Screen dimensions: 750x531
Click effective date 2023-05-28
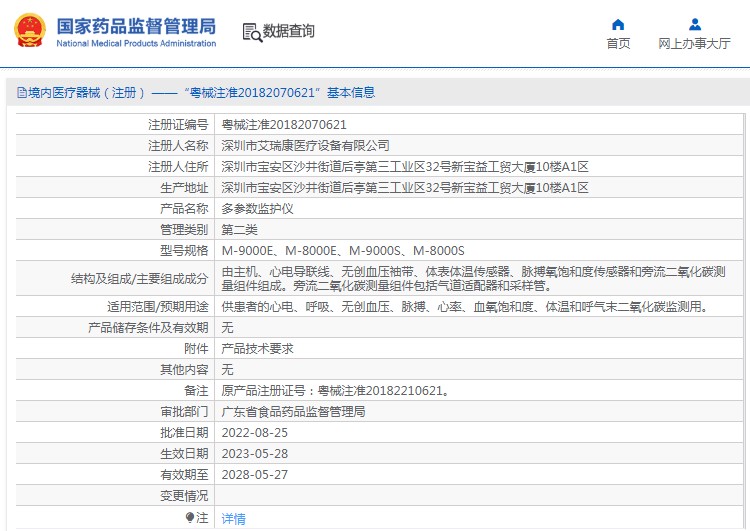coord(254,454)
